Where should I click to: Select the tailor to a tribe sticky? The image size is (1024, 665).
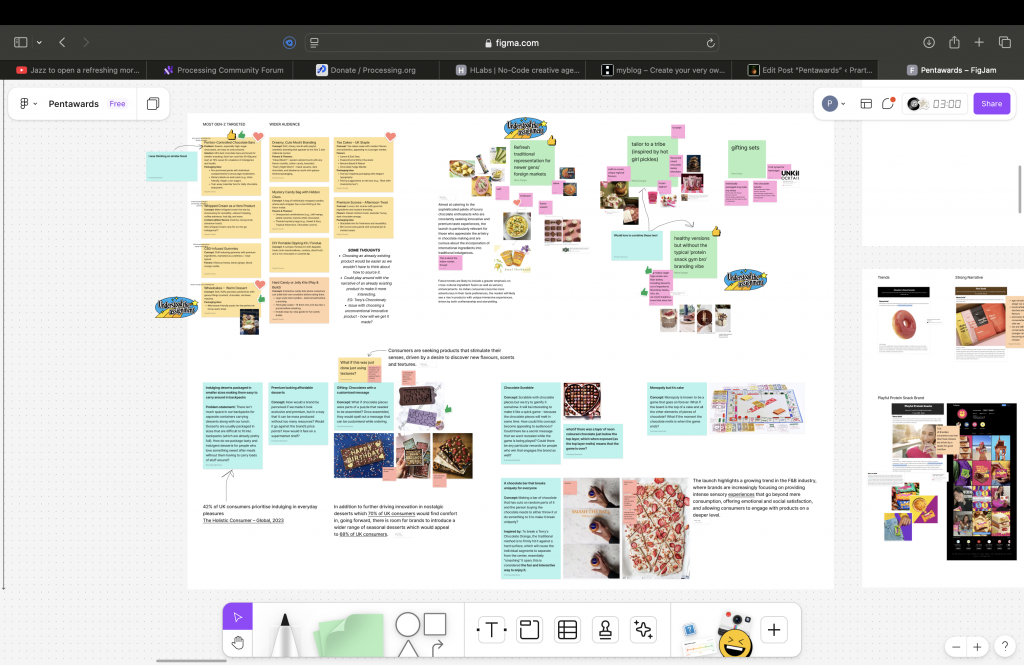[x=648, y=160]
